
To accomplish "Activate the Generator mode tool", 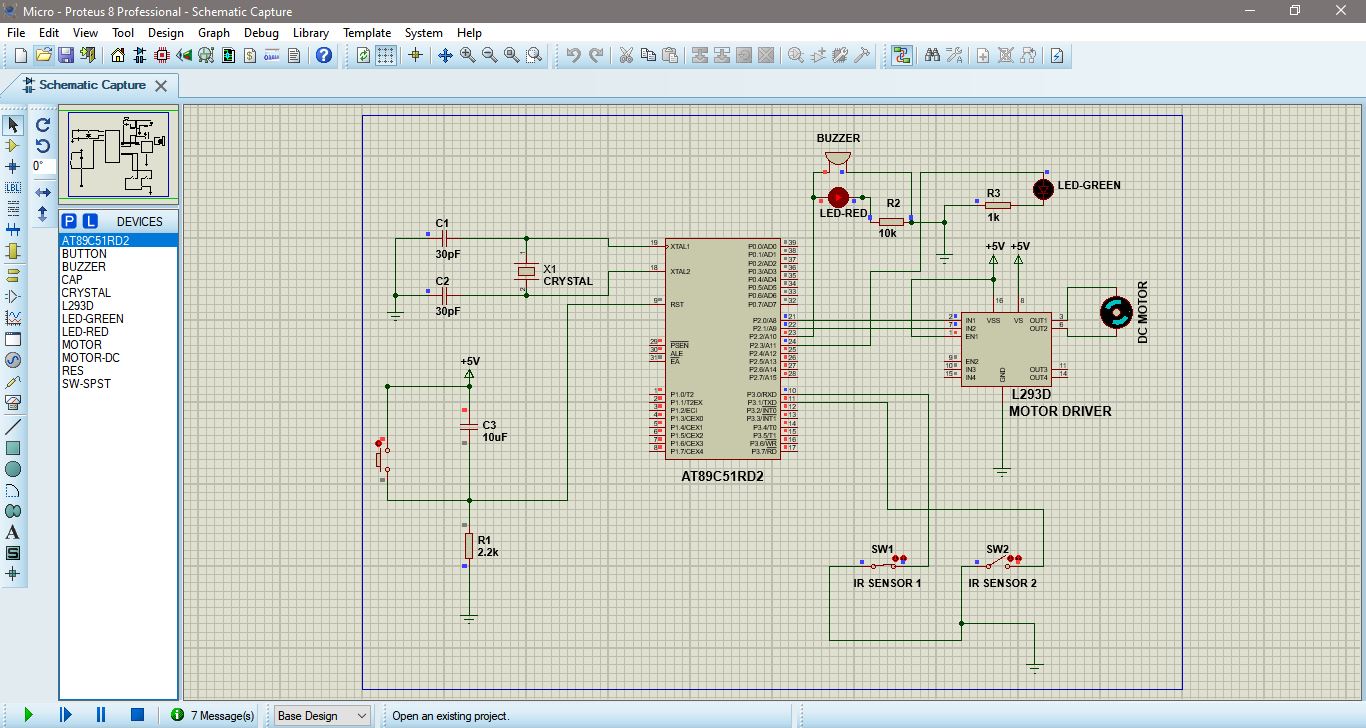I will 13,360.
